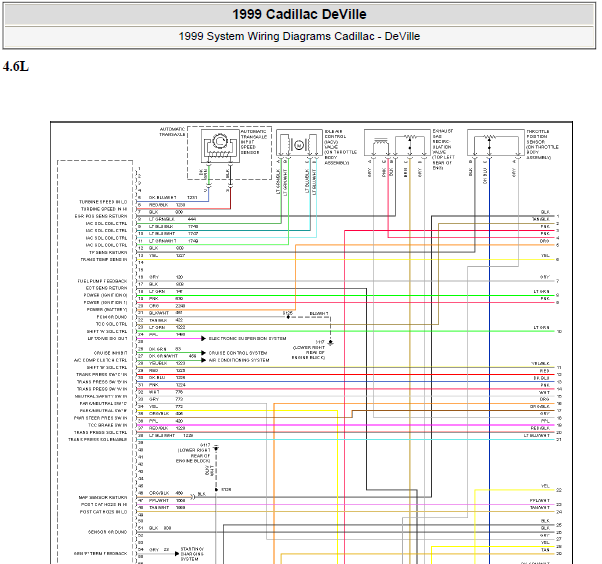Click the 'POWER (BATTERY)' pin label
Screen dimensions: 602x564
107,310
